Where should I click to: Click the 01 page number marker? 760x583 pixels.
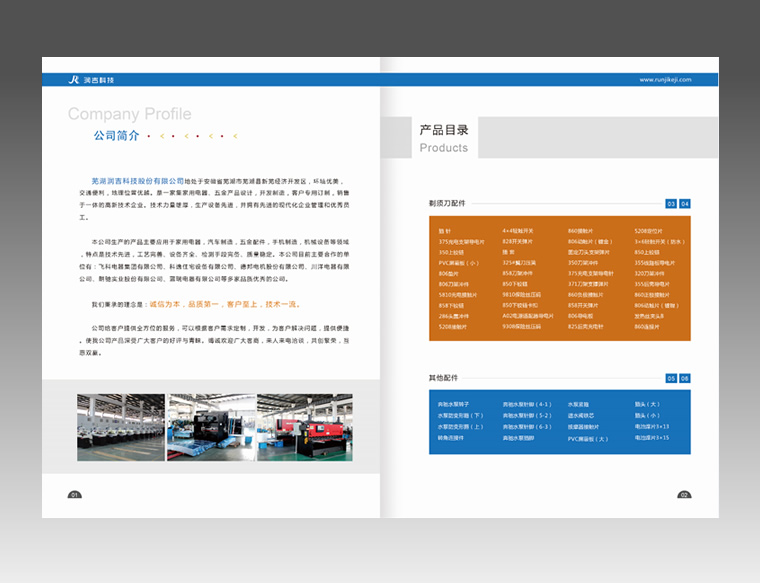coord(75,495)
